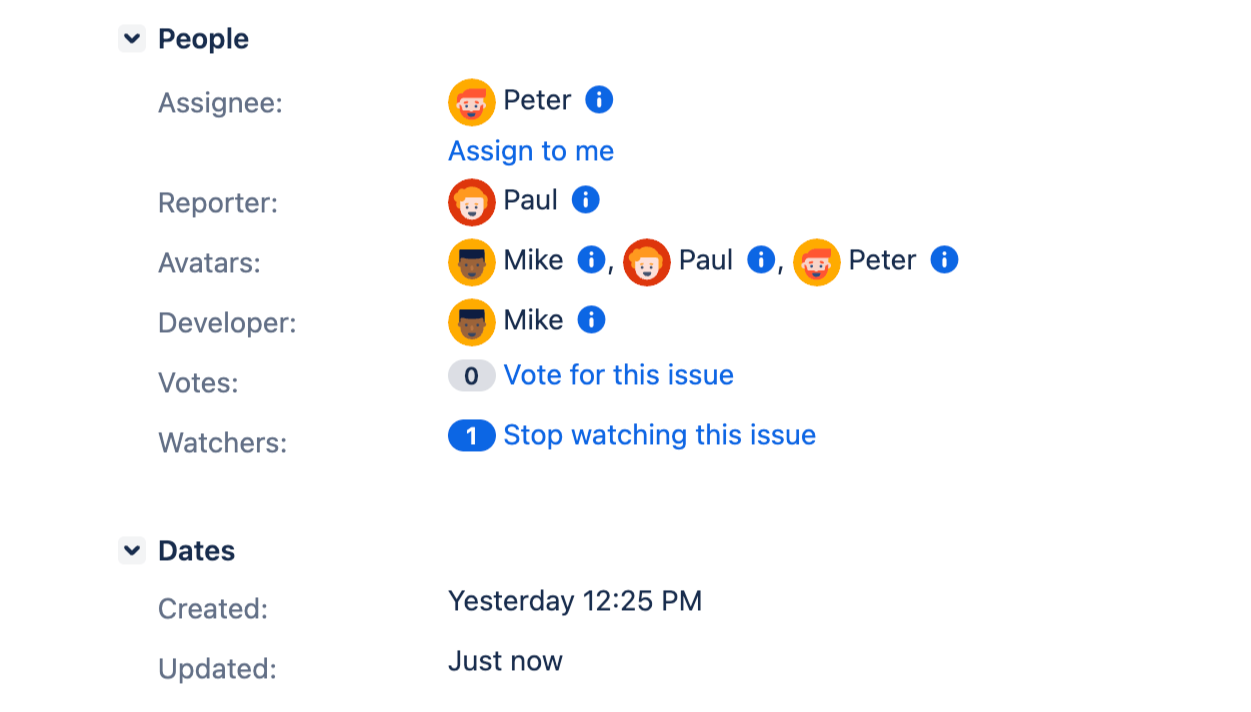Open the votes count badge
1251x712 pixels.
pyautogui.click(x=471, y=376)
